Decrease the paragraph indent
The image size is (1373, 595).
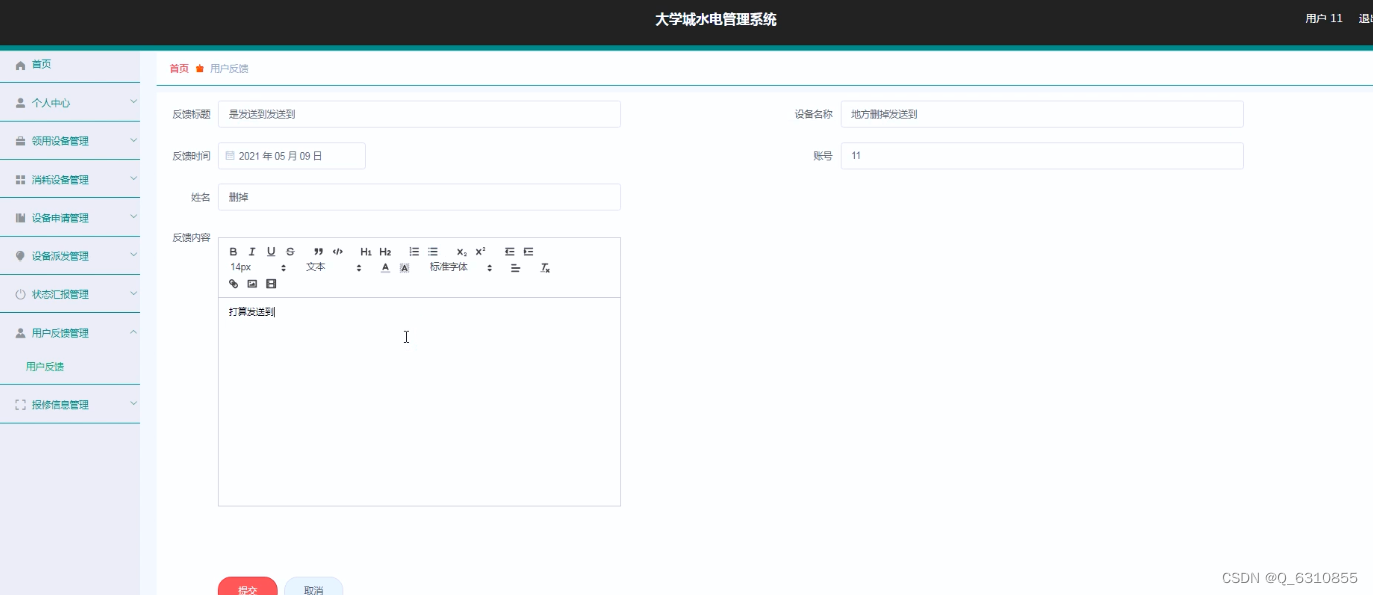[x=509, y=252]
